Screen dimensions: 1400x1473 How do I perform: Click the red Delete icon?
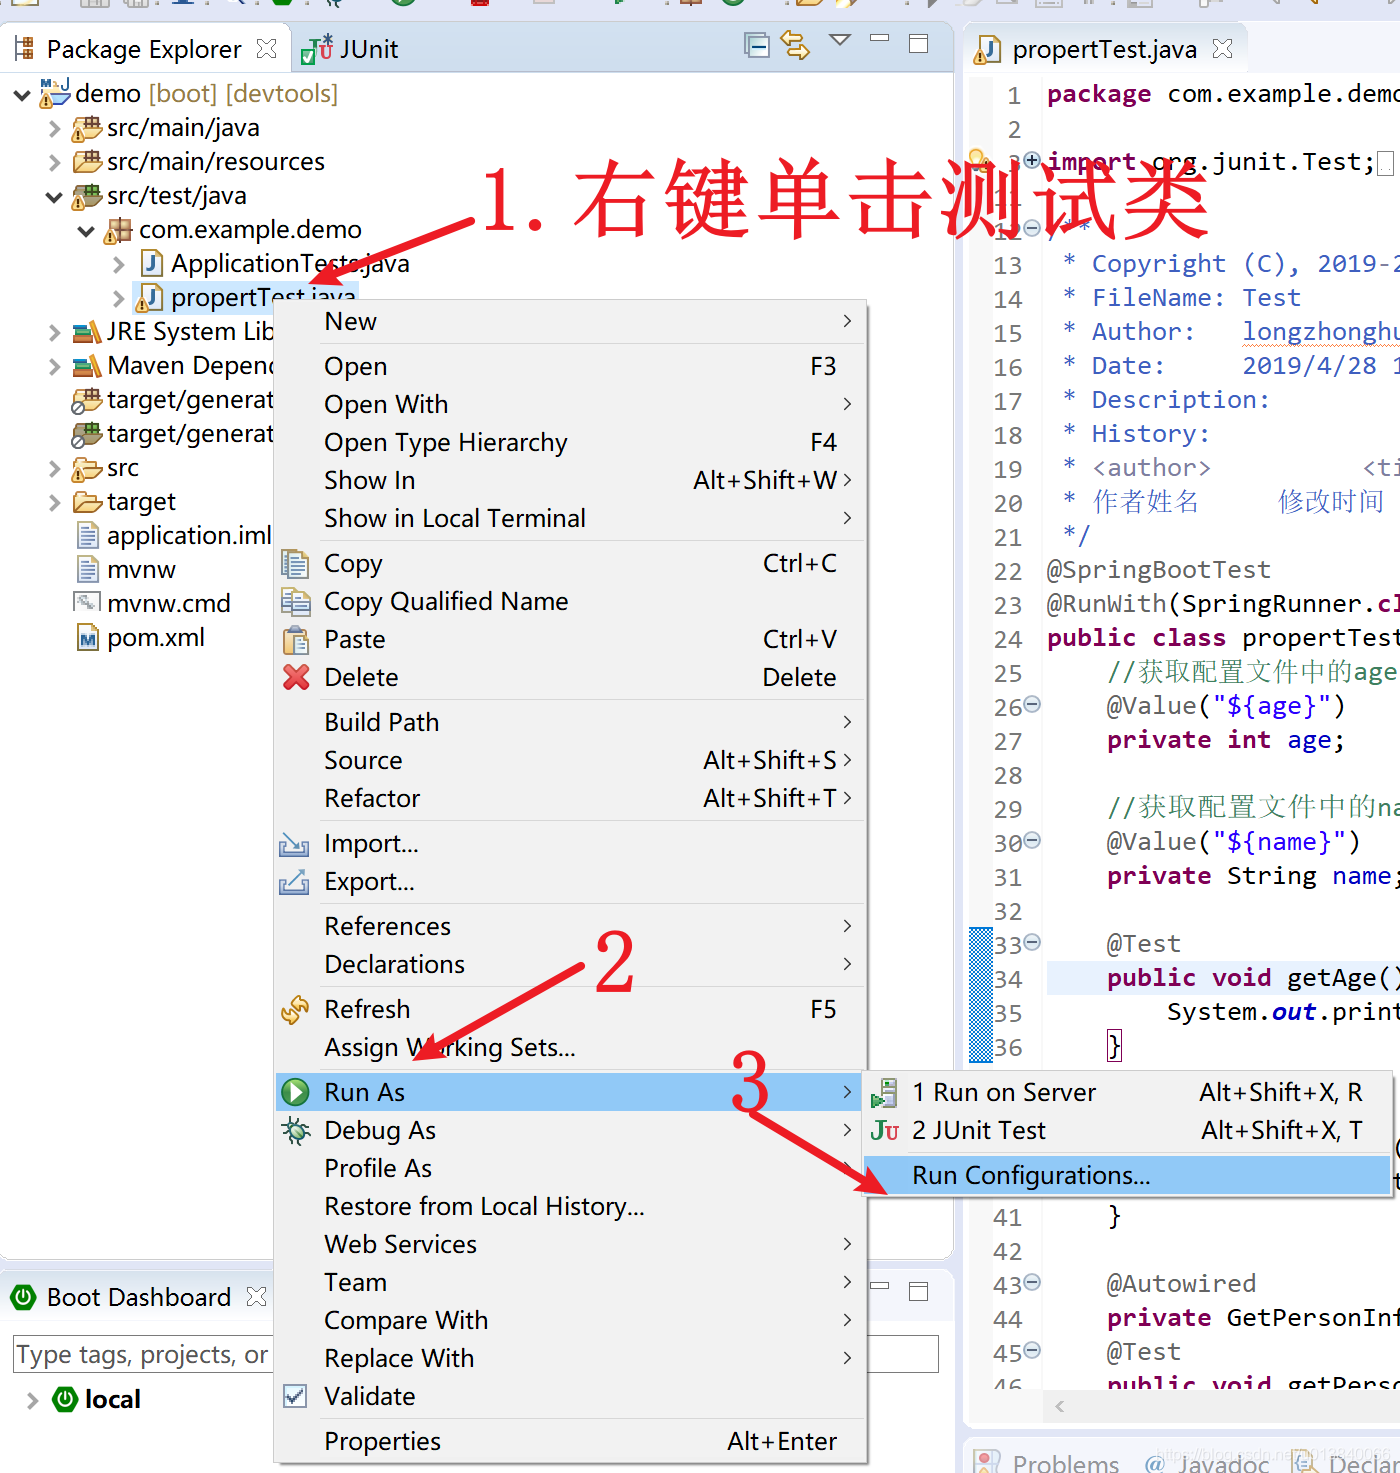click(x=295, y=677)
